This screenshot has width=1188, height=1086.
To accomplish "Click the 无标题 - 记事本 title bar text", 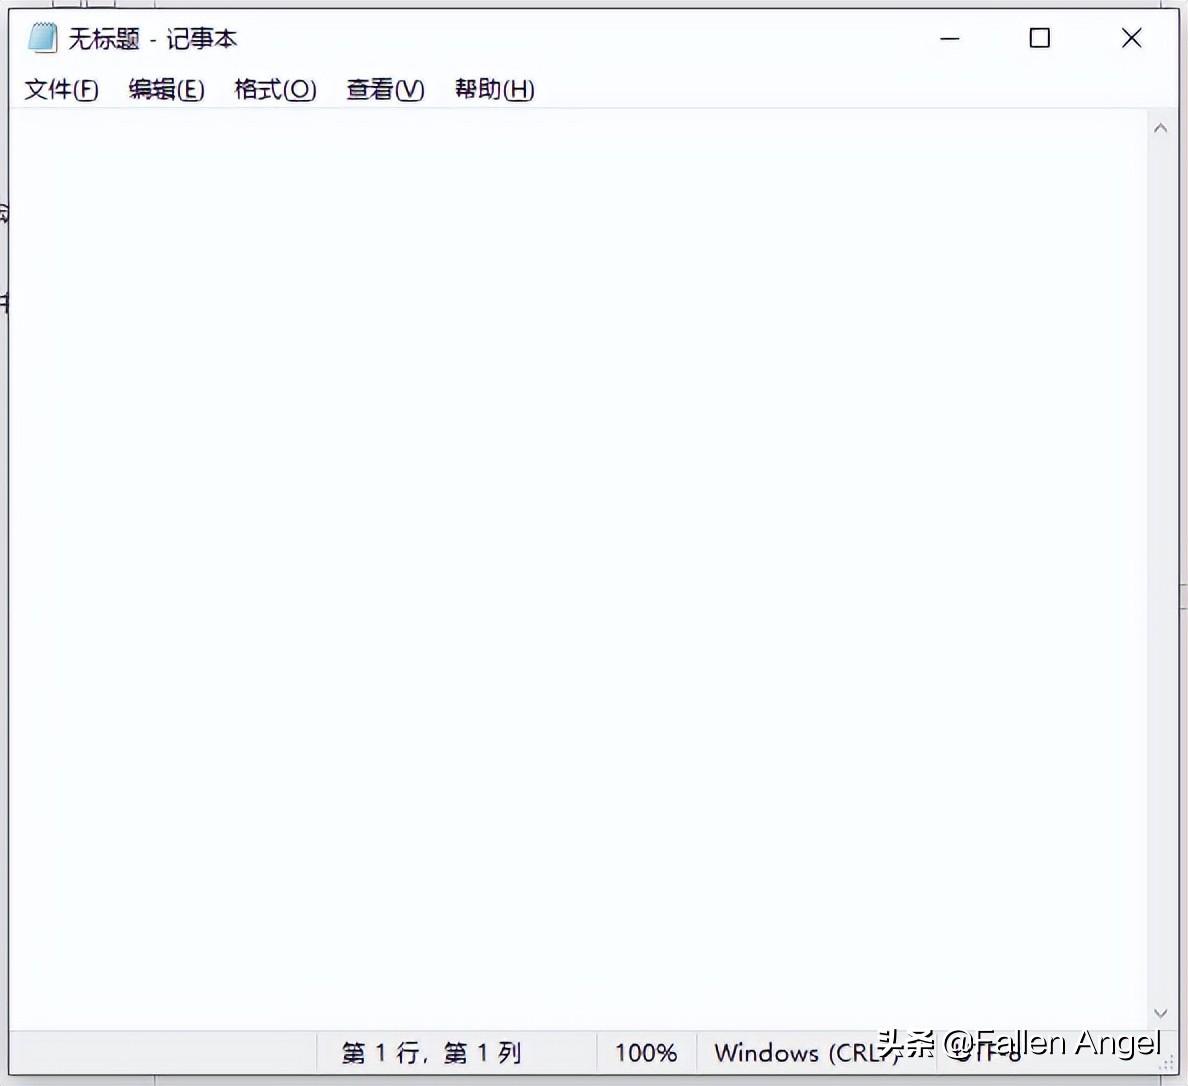I will tap(153, 38).
